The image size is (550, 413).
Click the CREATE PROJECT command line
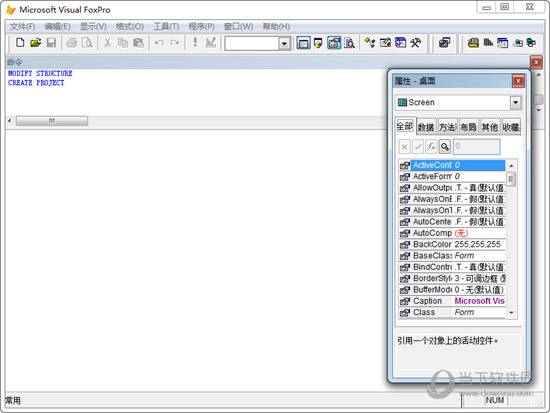tap(36, 83)
